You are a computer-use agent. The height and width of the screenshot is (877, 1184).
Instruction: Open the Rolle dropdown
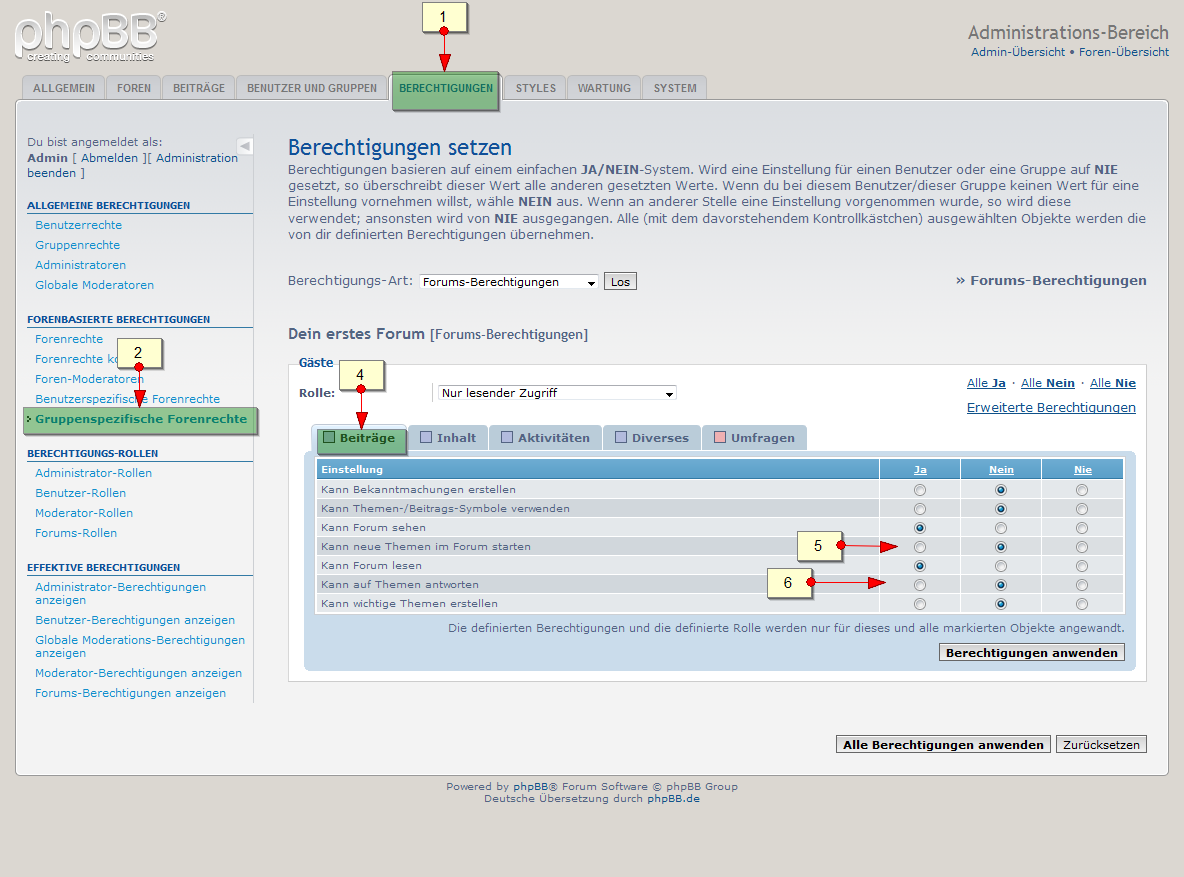click(557, 393)
